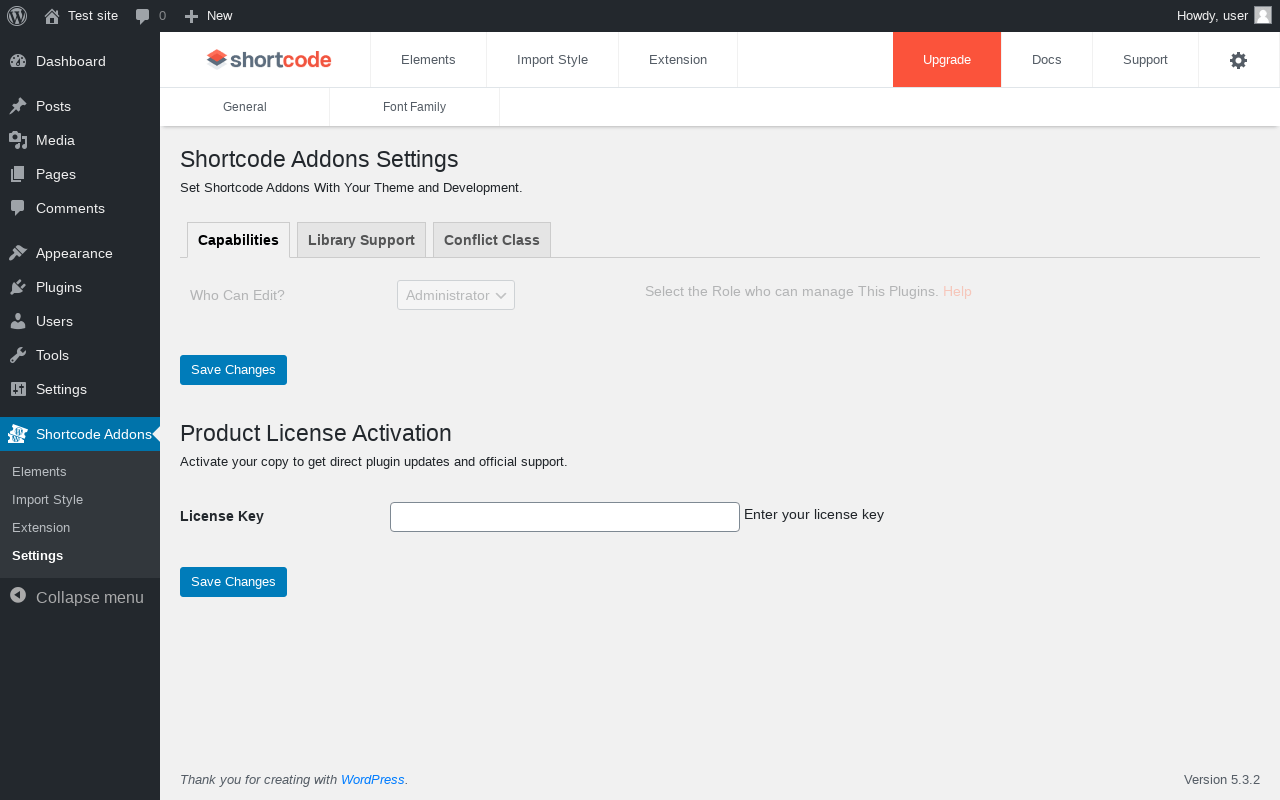Click the Comments sidebar bubble icon
The image size is (1280, 800).
click(18, 208)
